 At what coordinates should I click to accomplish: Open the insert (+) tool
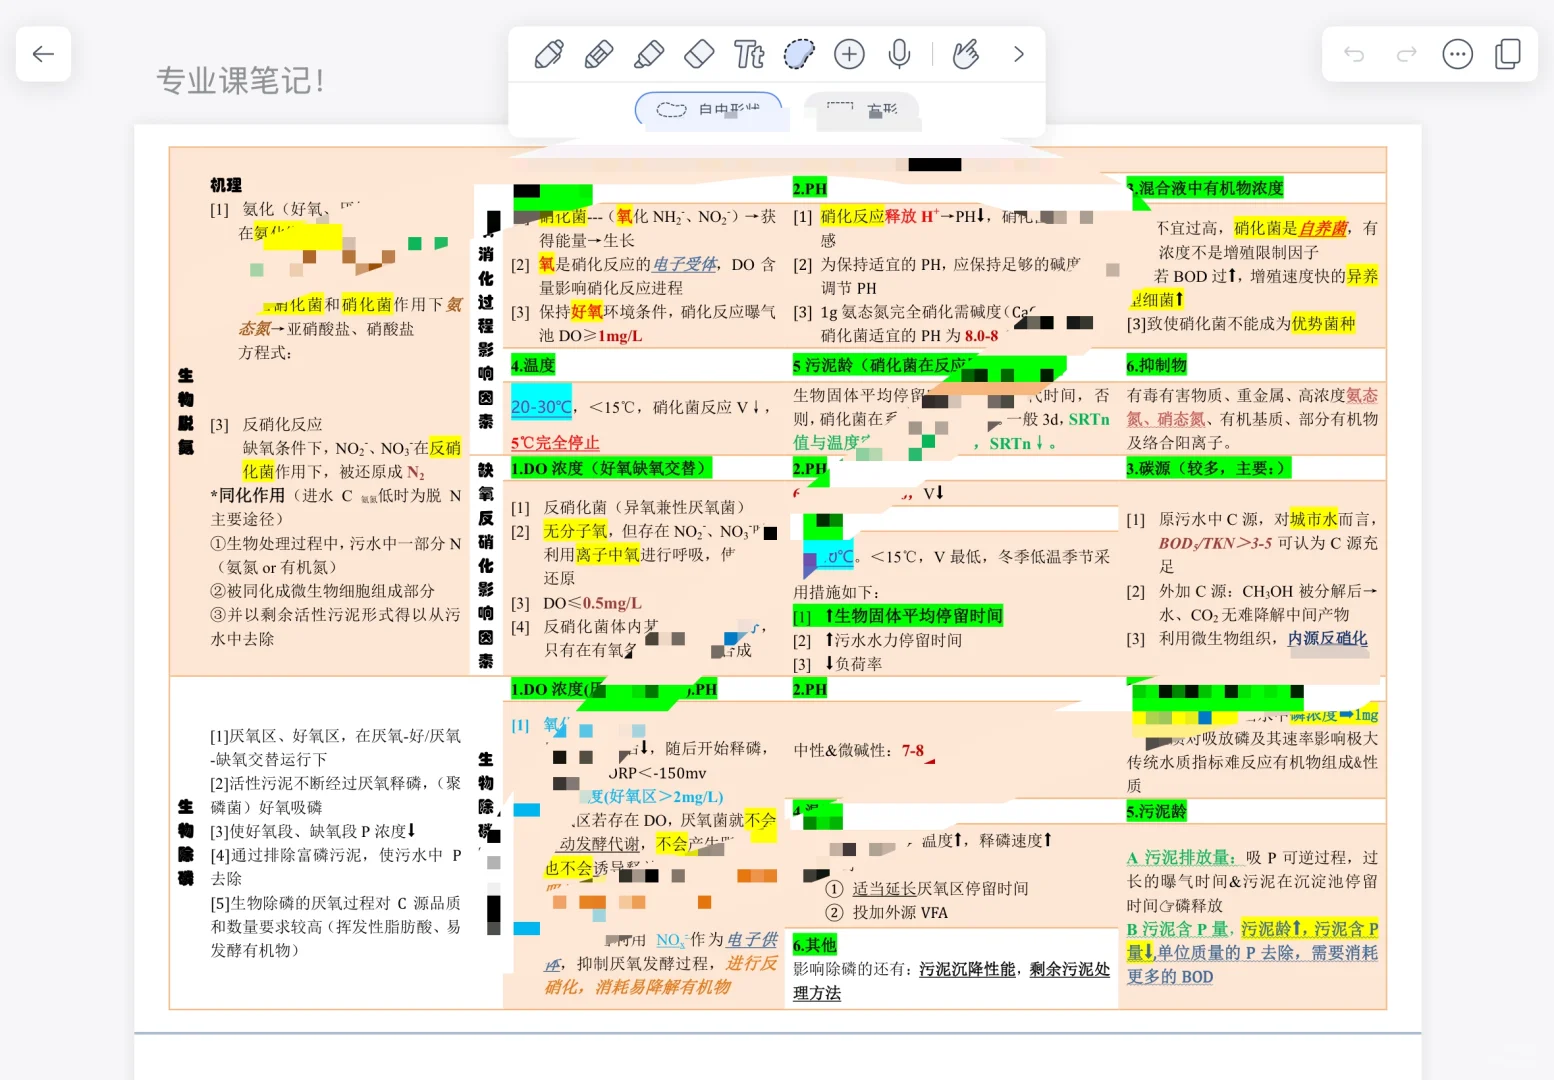(x=848, y=54)
